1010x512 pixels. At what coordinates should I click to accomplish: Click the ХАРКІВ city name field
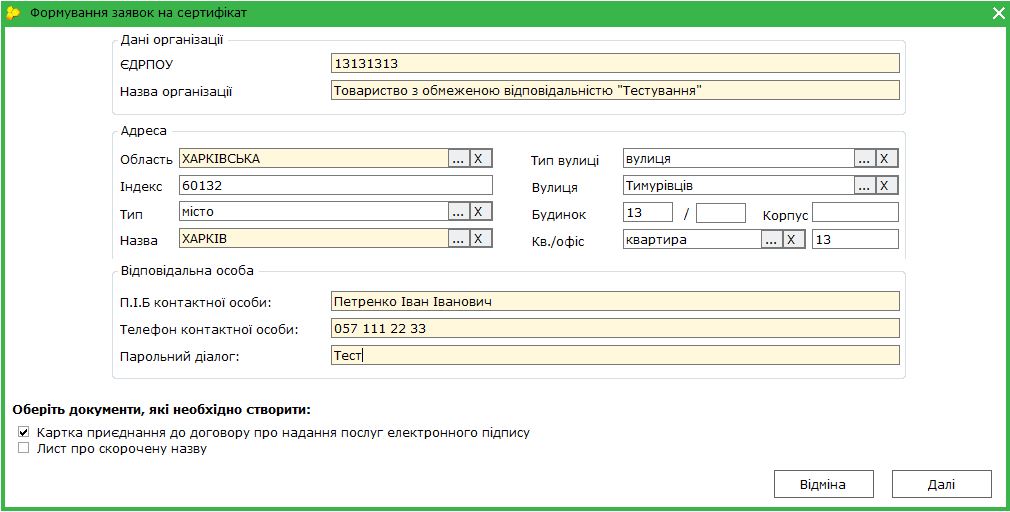coord(314,238)
